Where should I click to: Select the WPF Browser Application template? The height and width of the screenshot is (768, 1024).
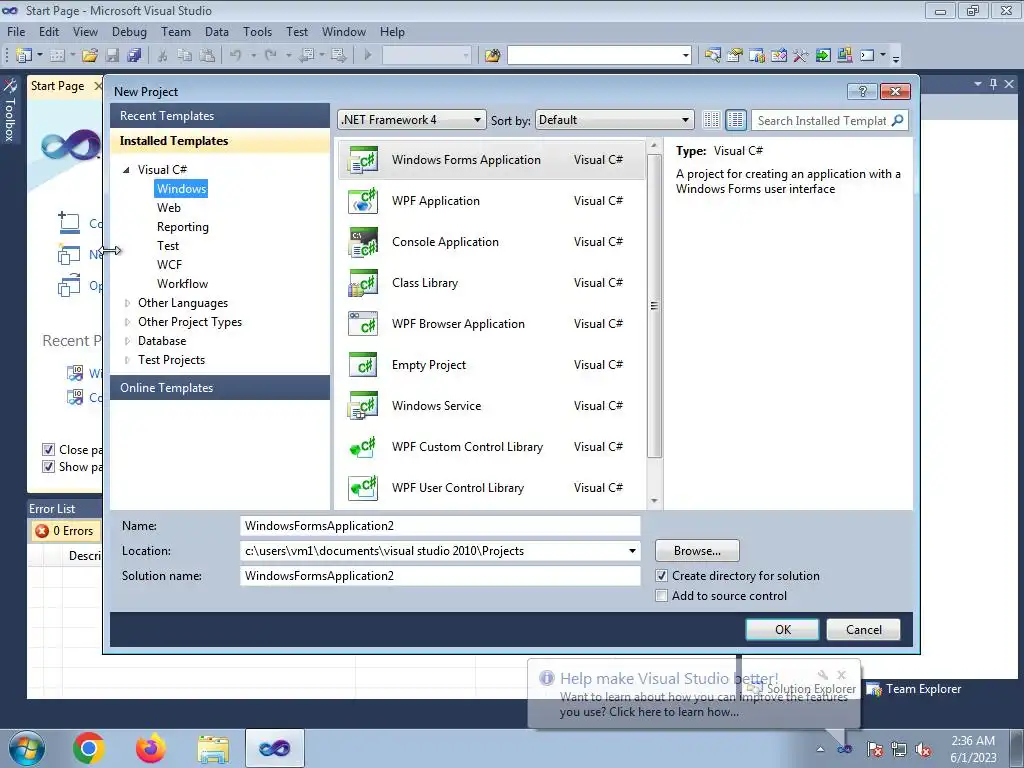point(491,324)
